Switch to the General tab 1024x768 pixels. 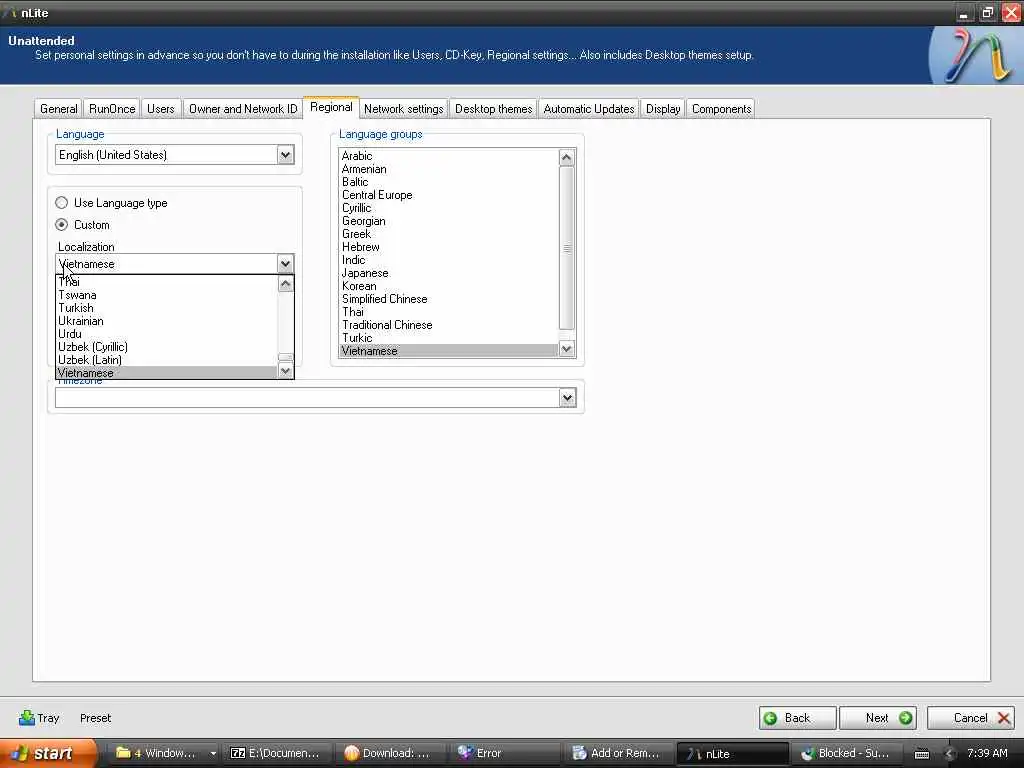pos(59,109)
